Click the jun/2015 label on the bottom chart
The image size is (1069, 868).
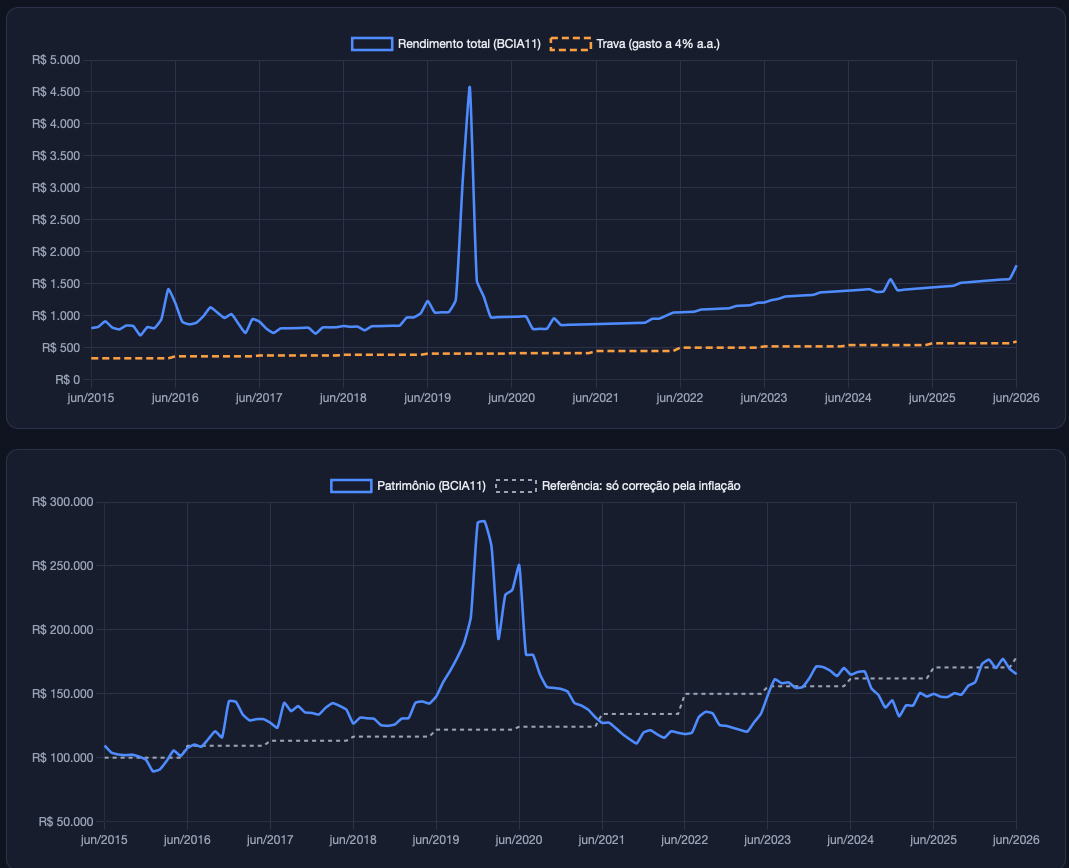(x=104, y=839)
